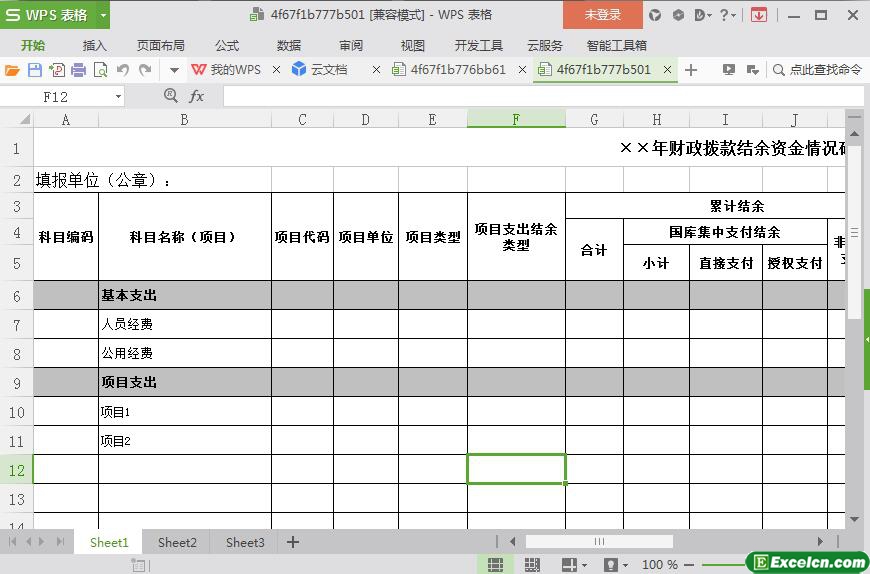Open the tab list dropdown icon

(x=753, y=70)
